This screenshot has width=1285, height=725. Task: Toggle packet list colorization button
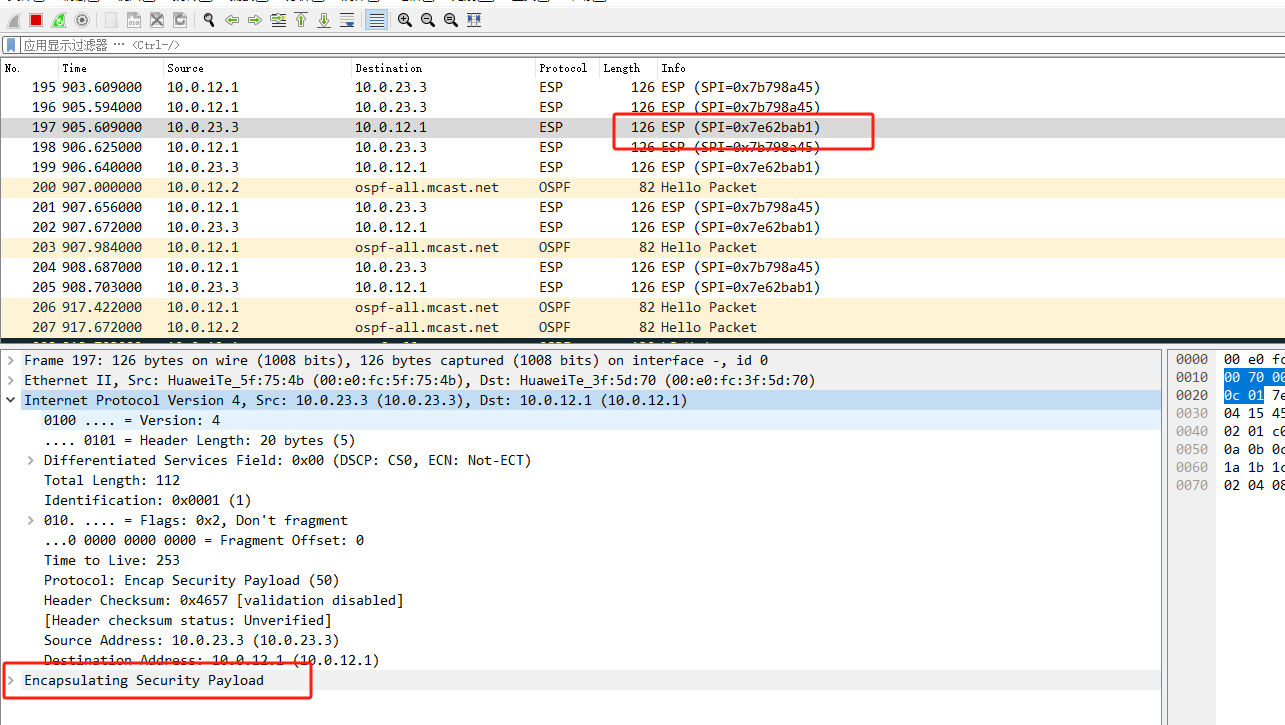376,20
